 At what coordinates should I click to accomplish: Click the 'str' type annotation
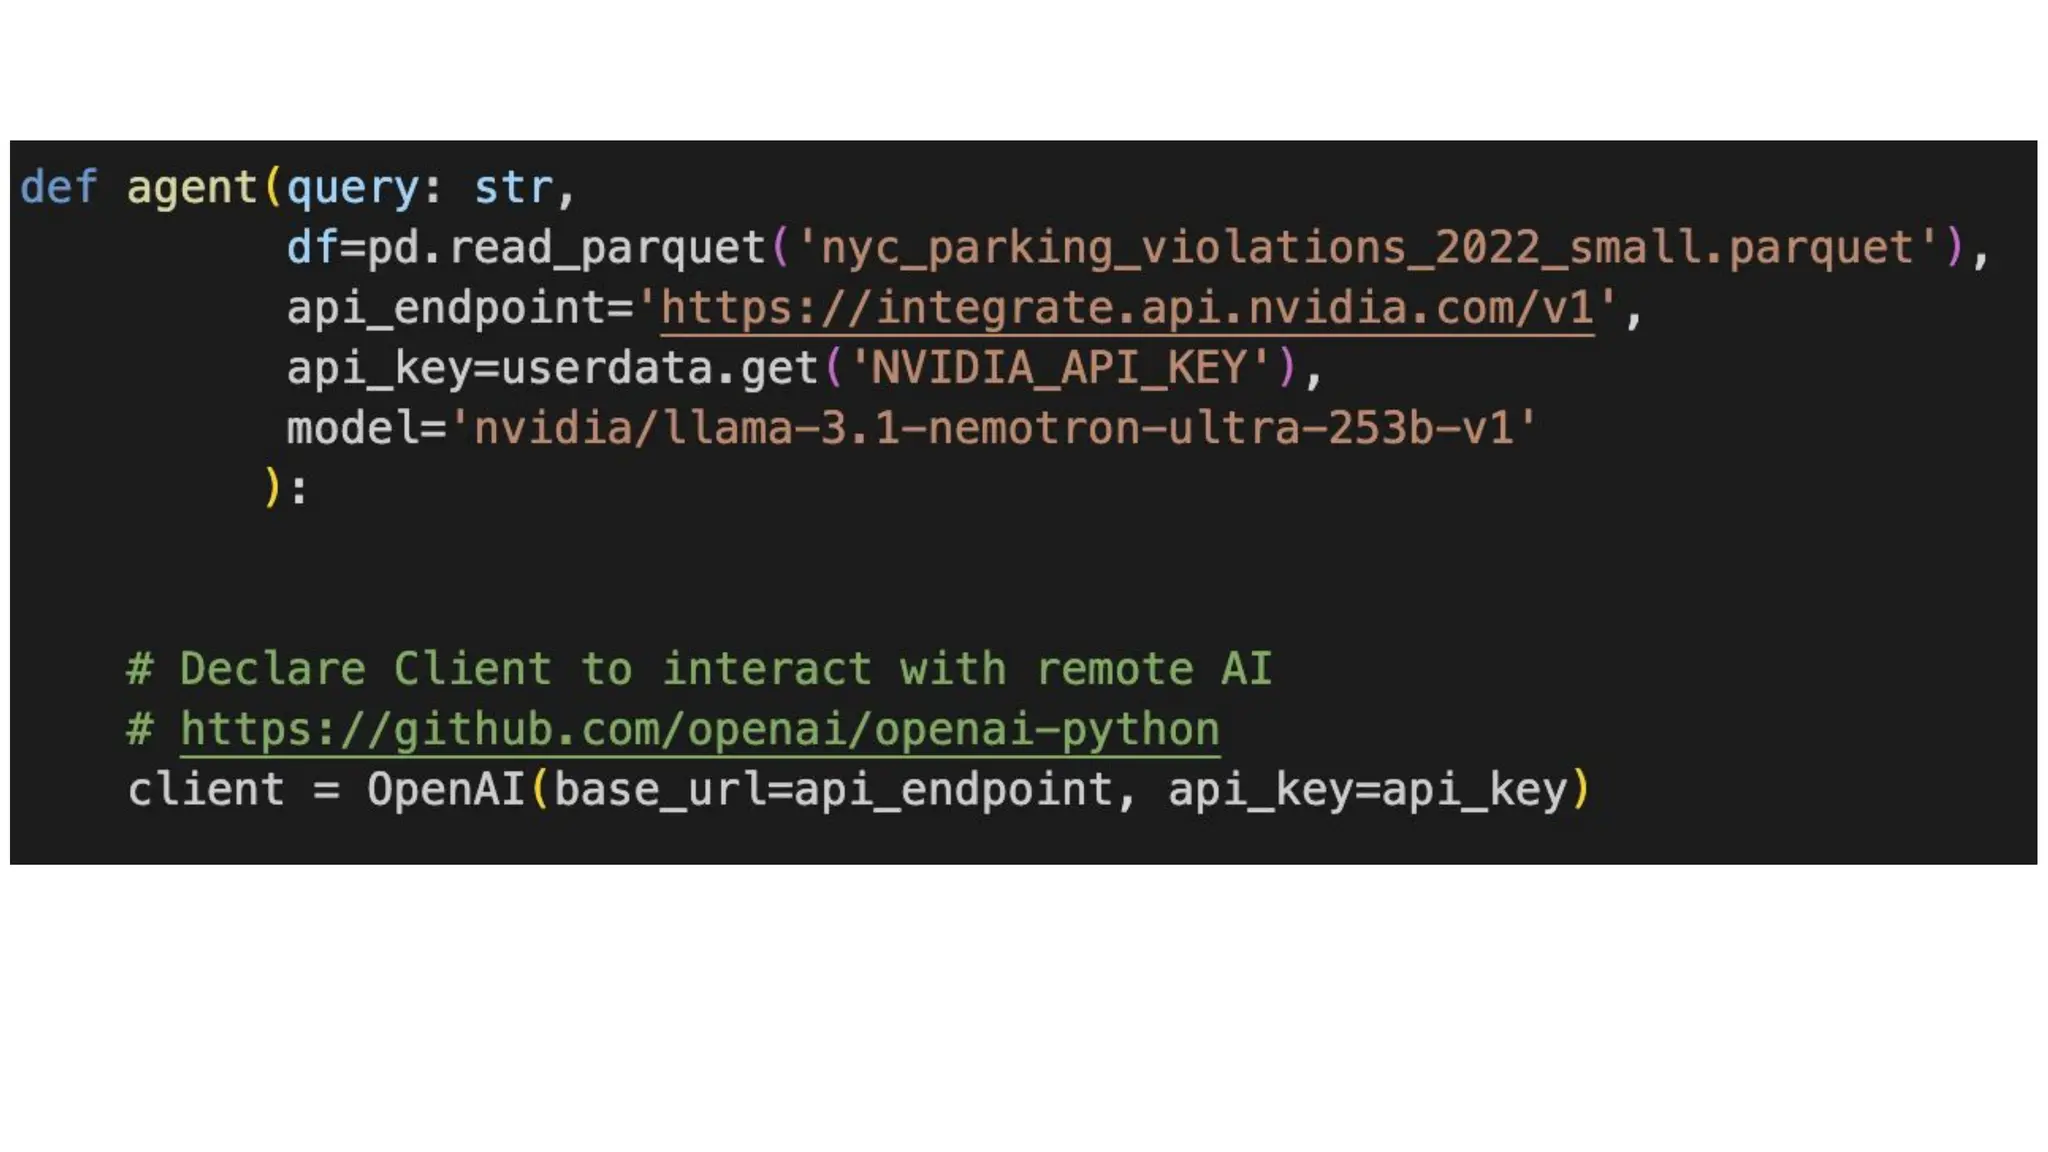513,188
